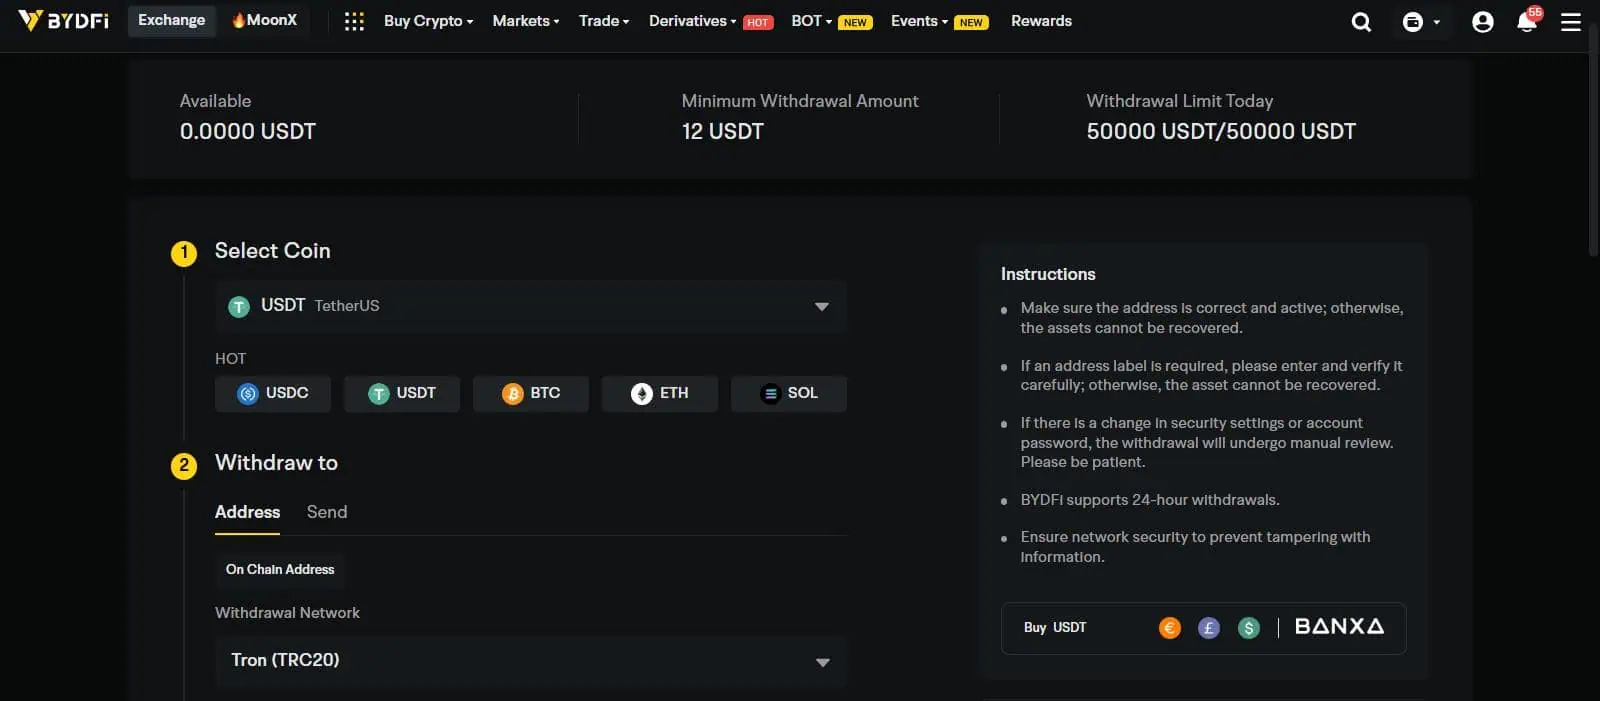Screen dimensions: 1600x701
Task: Click the HOT badge beside Derivatives
Action: click(x=758, y=22)
